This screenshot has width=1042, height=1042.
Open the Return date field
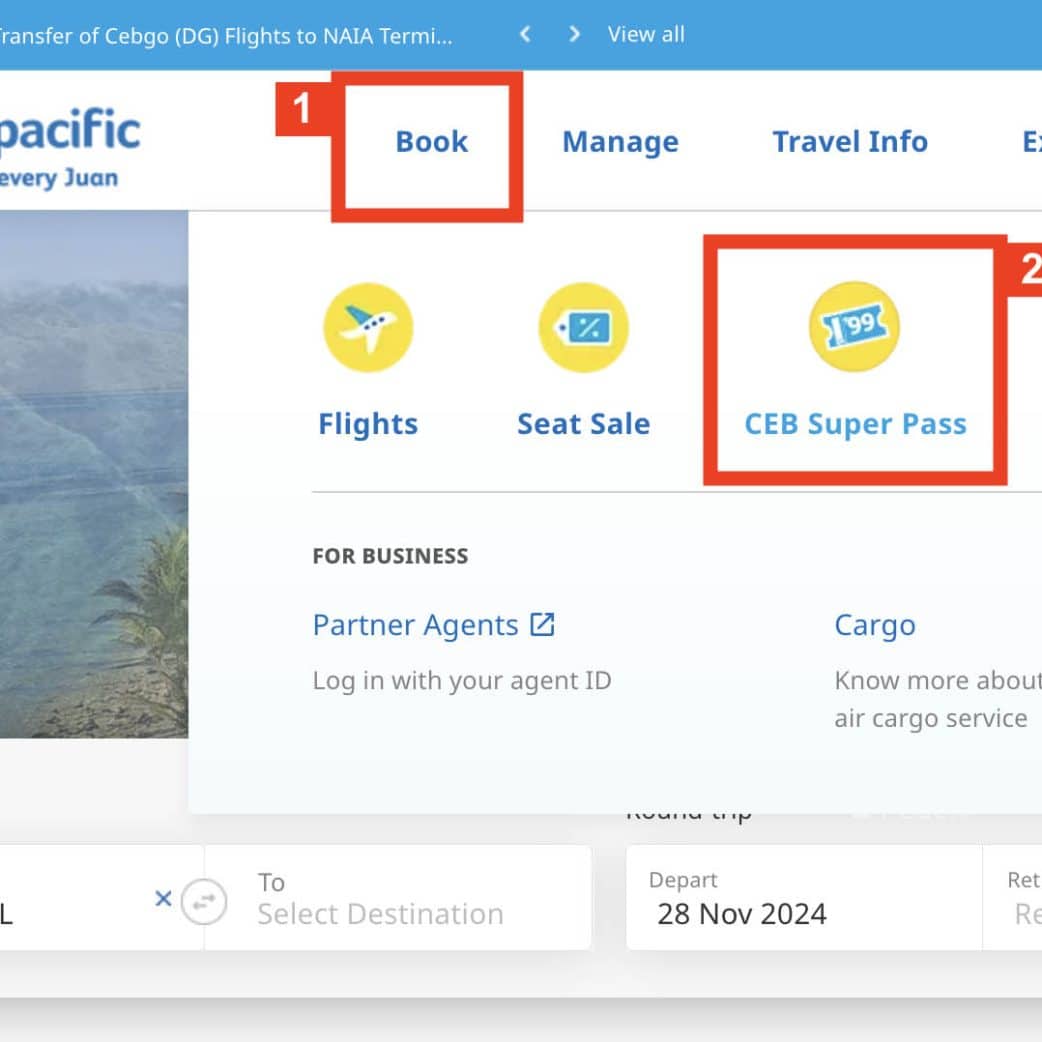pos(1020,899)
